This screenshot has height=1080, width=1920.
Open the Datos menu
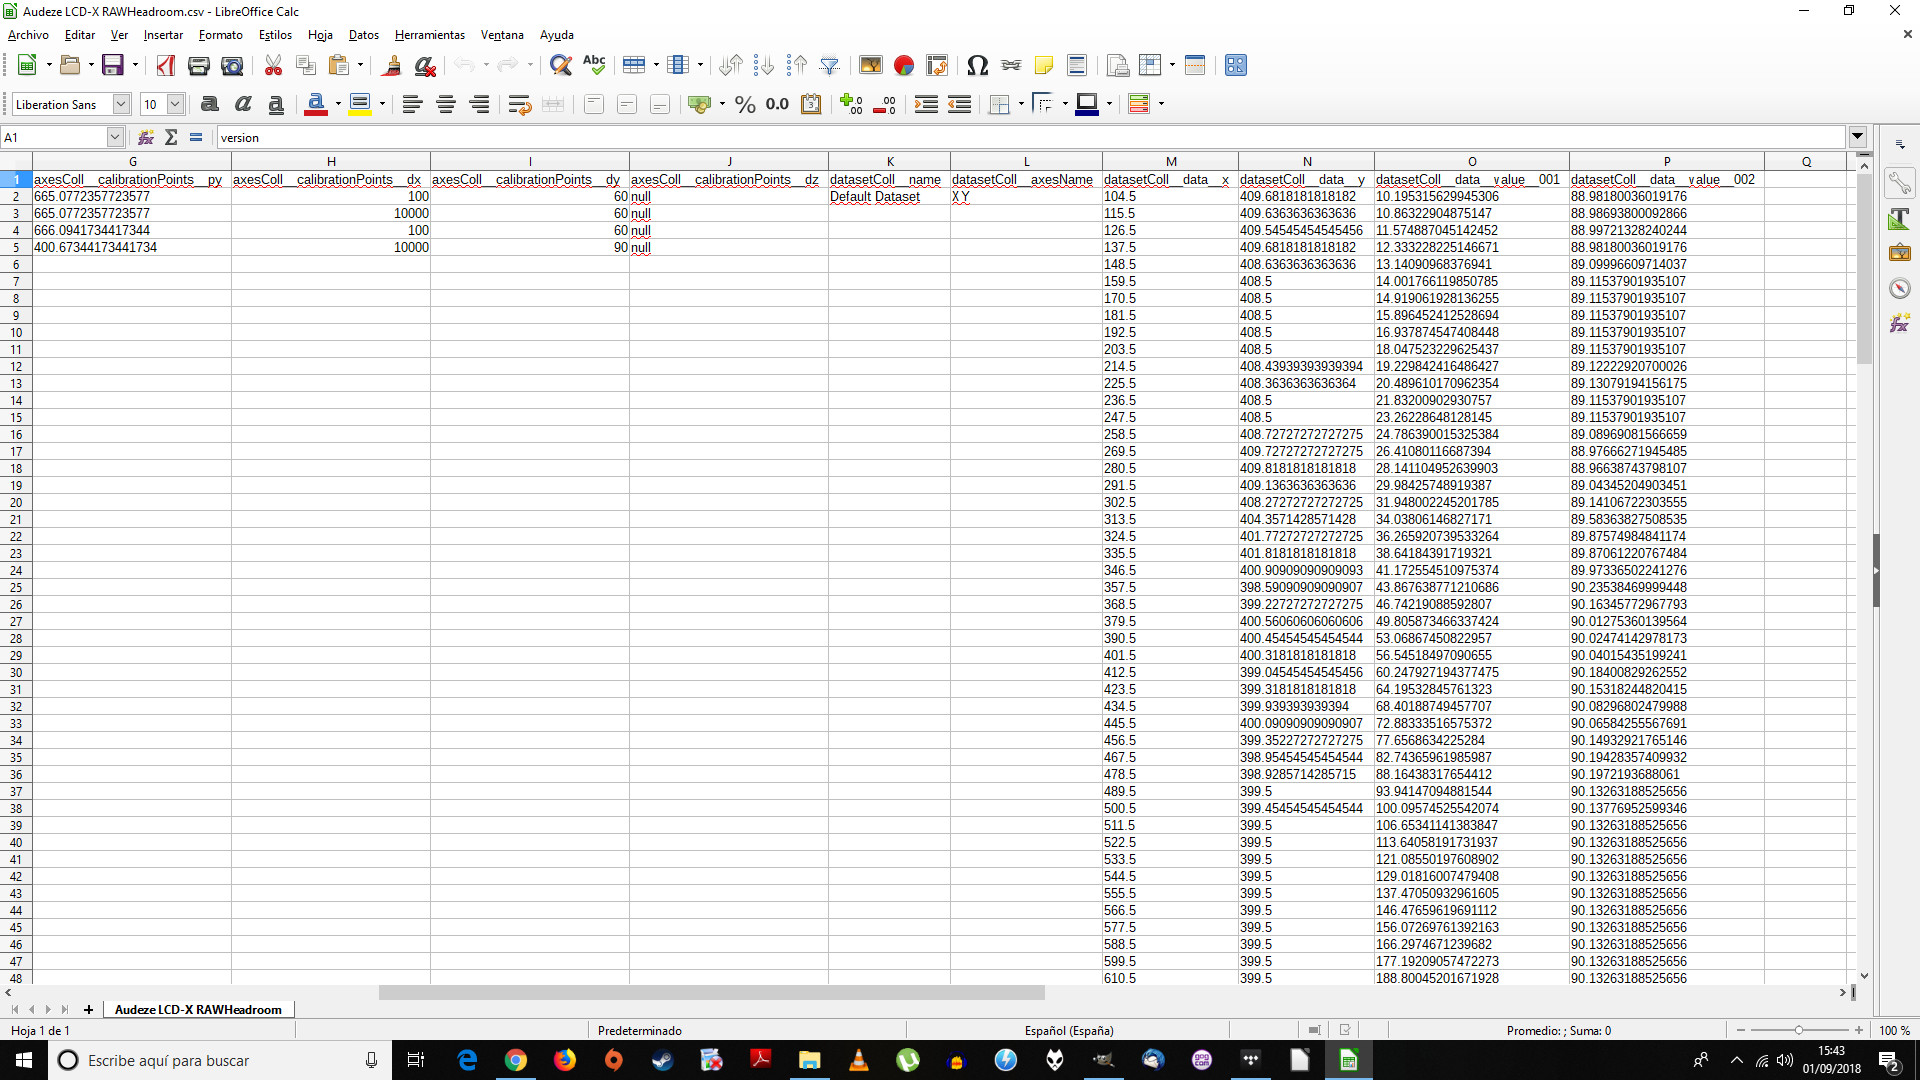[363, 35]
